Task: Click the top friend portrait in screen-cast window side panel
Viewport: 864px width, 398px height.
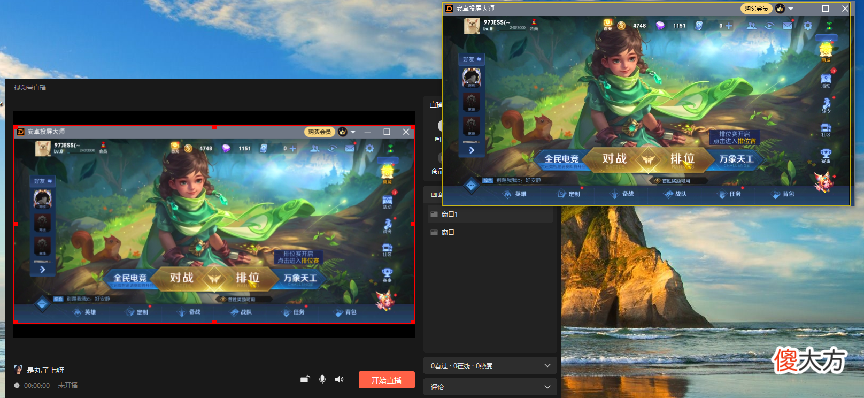Action: (x=472, y=77)
